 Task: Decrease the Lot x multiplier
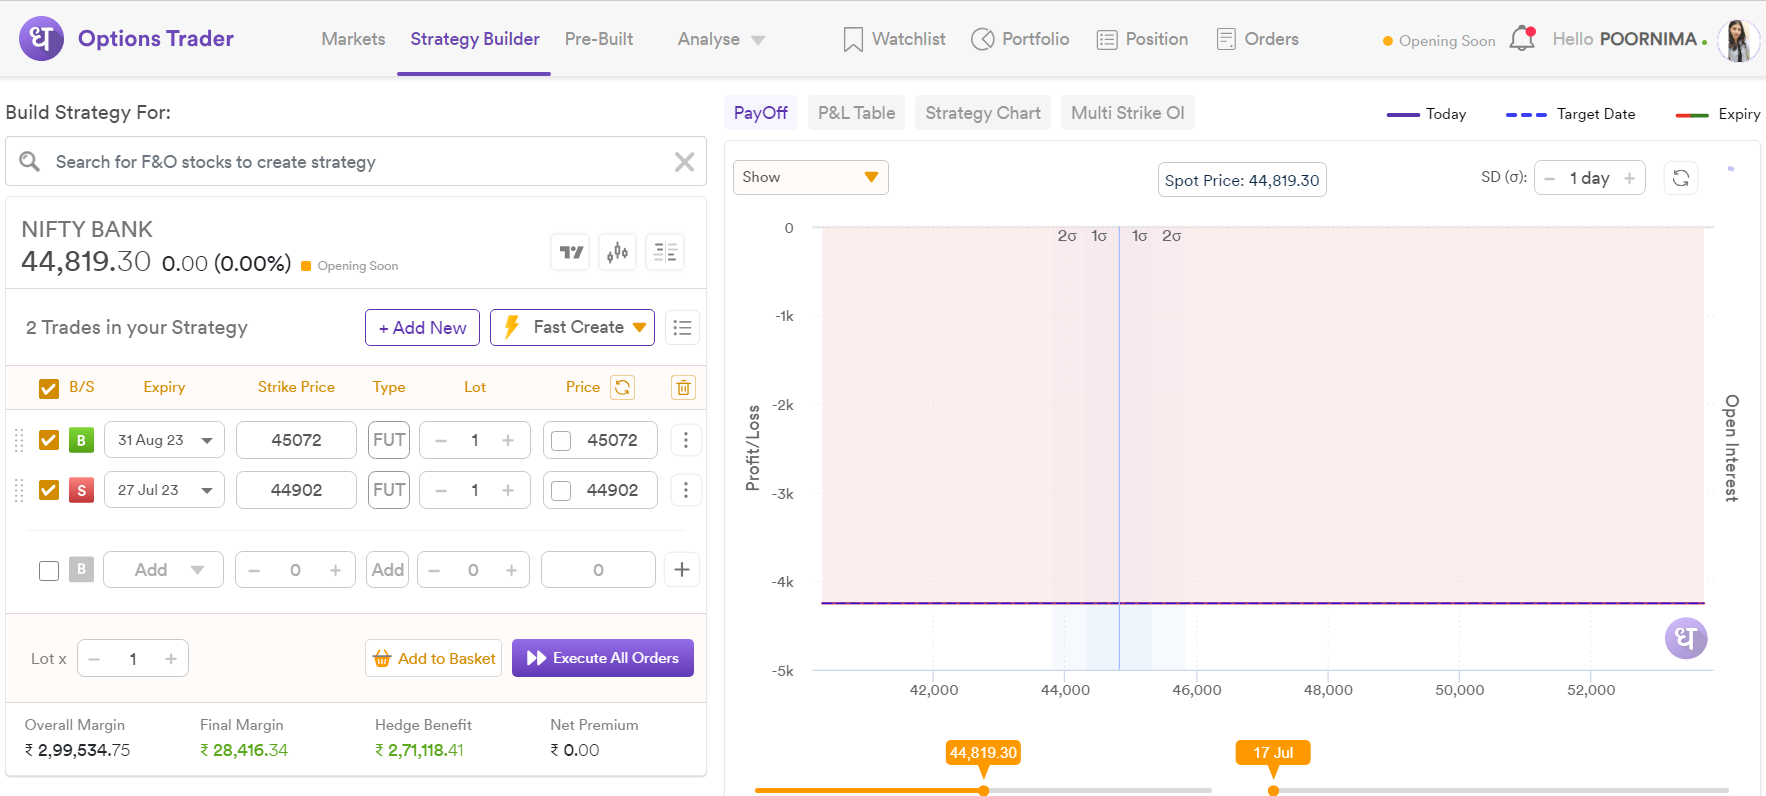(x=95, y=659)
